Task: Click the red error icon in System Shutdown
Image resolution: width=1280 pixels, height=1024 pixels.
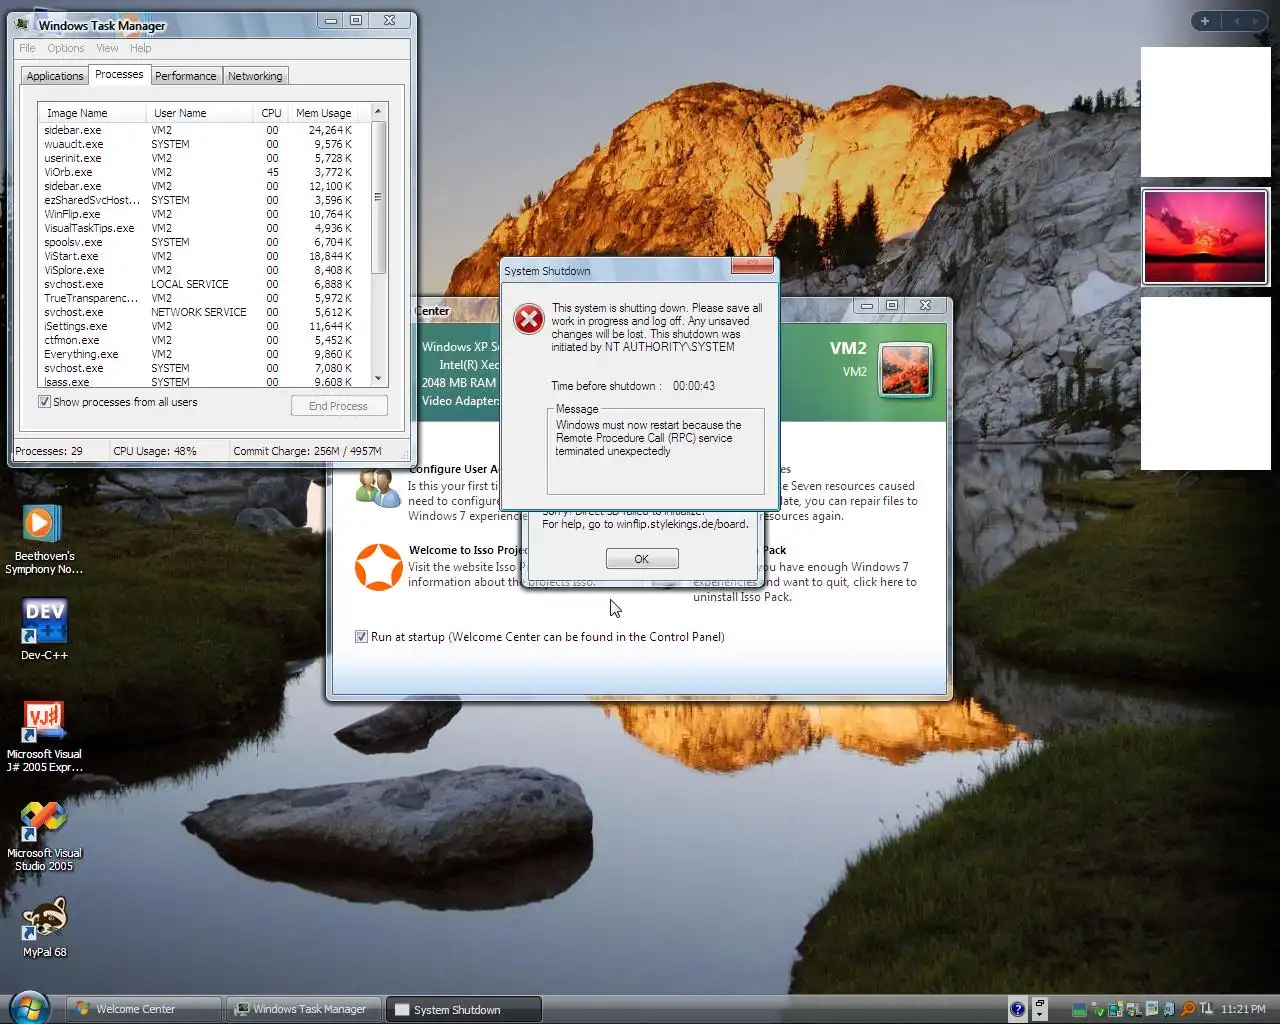Action: pyautogui.click(x=529, y=320)
